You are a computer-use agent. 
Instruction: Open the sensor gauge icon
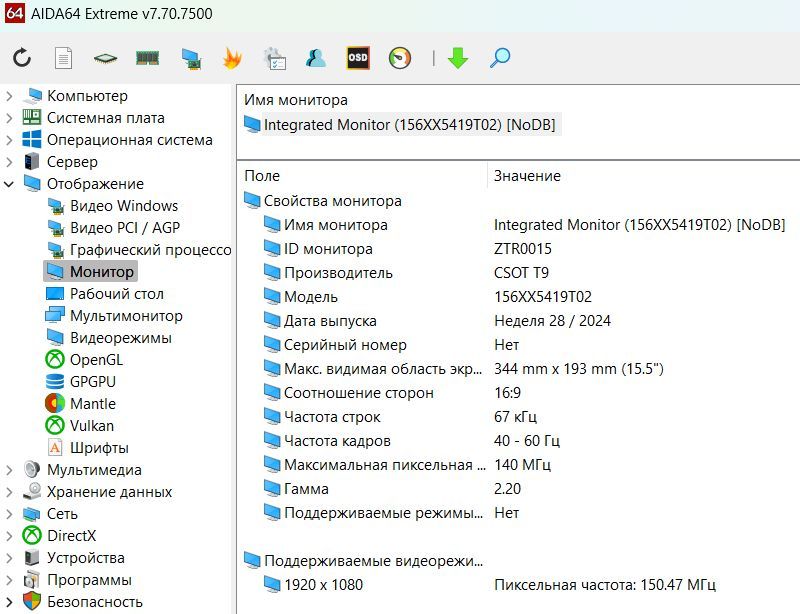[400, 58]
